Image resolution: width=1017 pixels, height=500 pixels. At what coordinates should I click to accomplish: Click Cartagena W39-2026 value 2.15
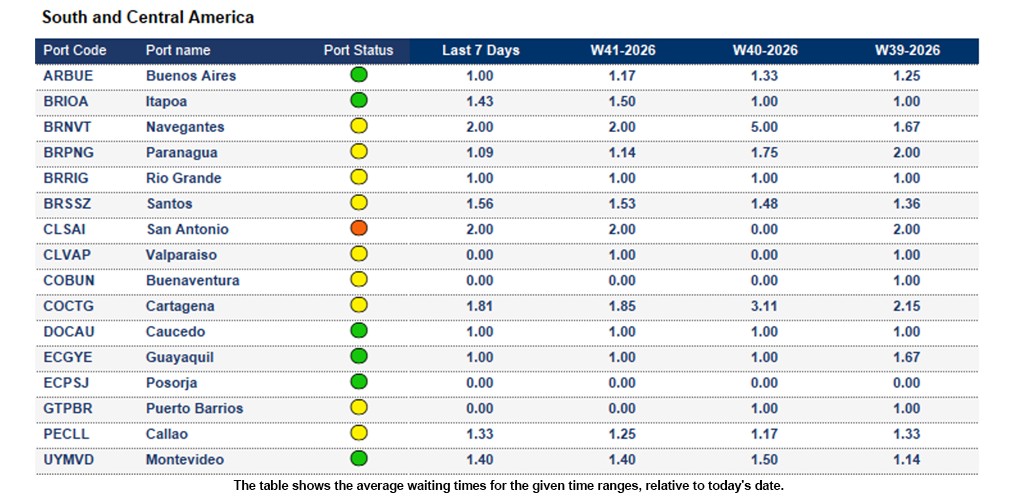tap(907, 306)
